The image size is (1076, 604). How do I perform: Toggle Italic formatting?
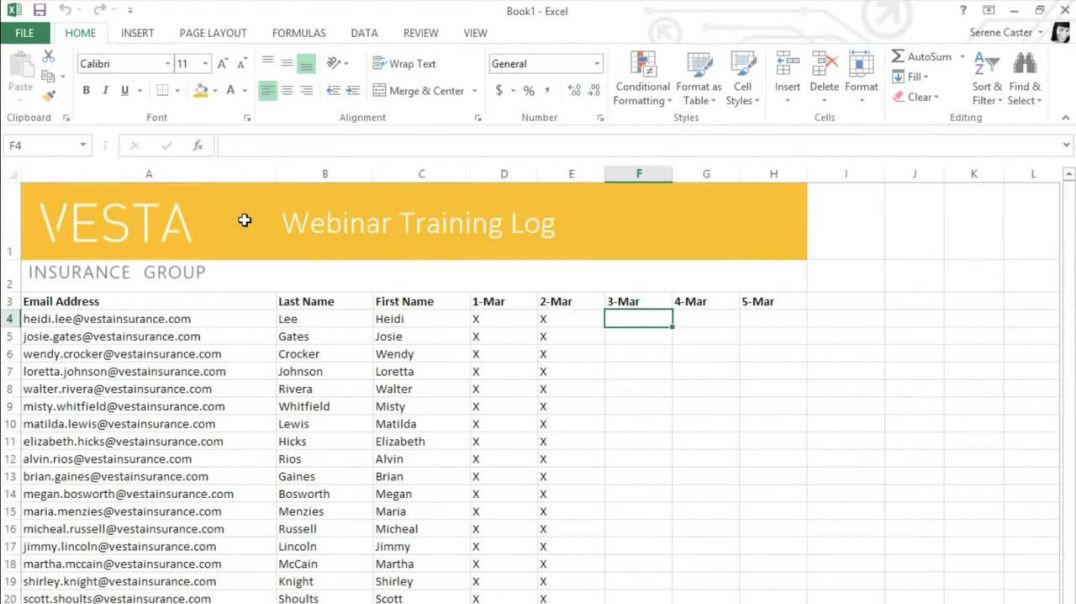105,90
